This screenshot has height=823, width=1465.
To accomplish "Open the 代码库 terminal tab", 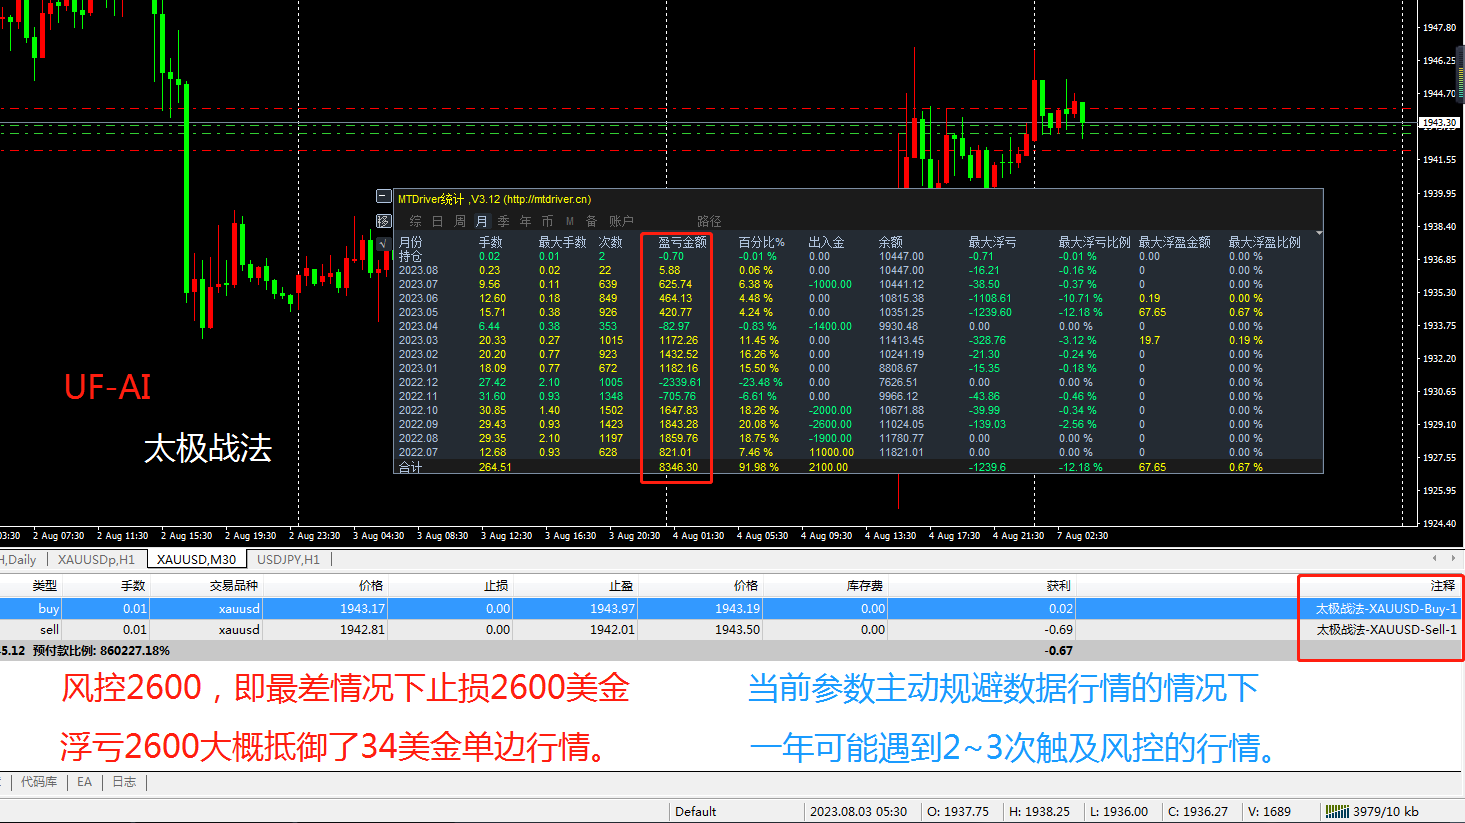I will [x=39, y=782].
